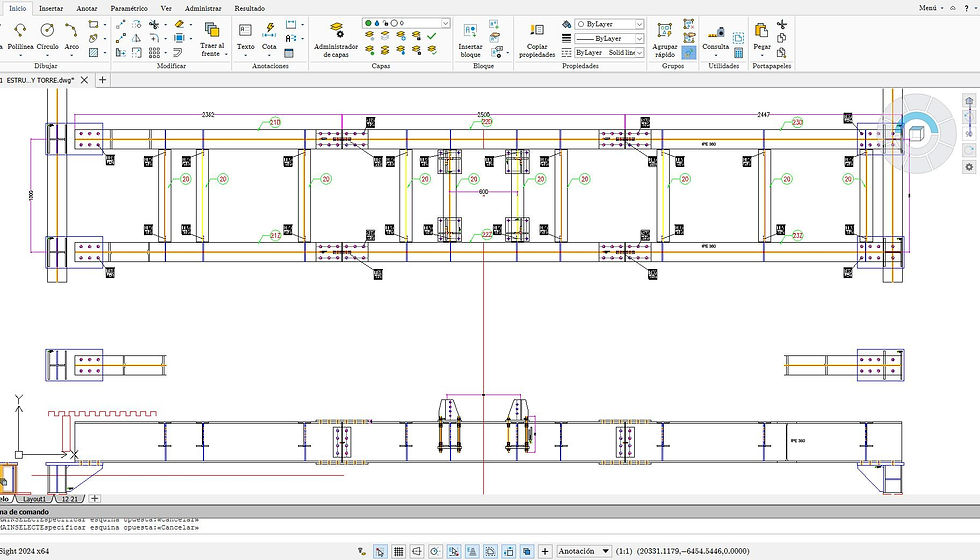Click the array pattern icon in Modificar

tap(154, 52)
